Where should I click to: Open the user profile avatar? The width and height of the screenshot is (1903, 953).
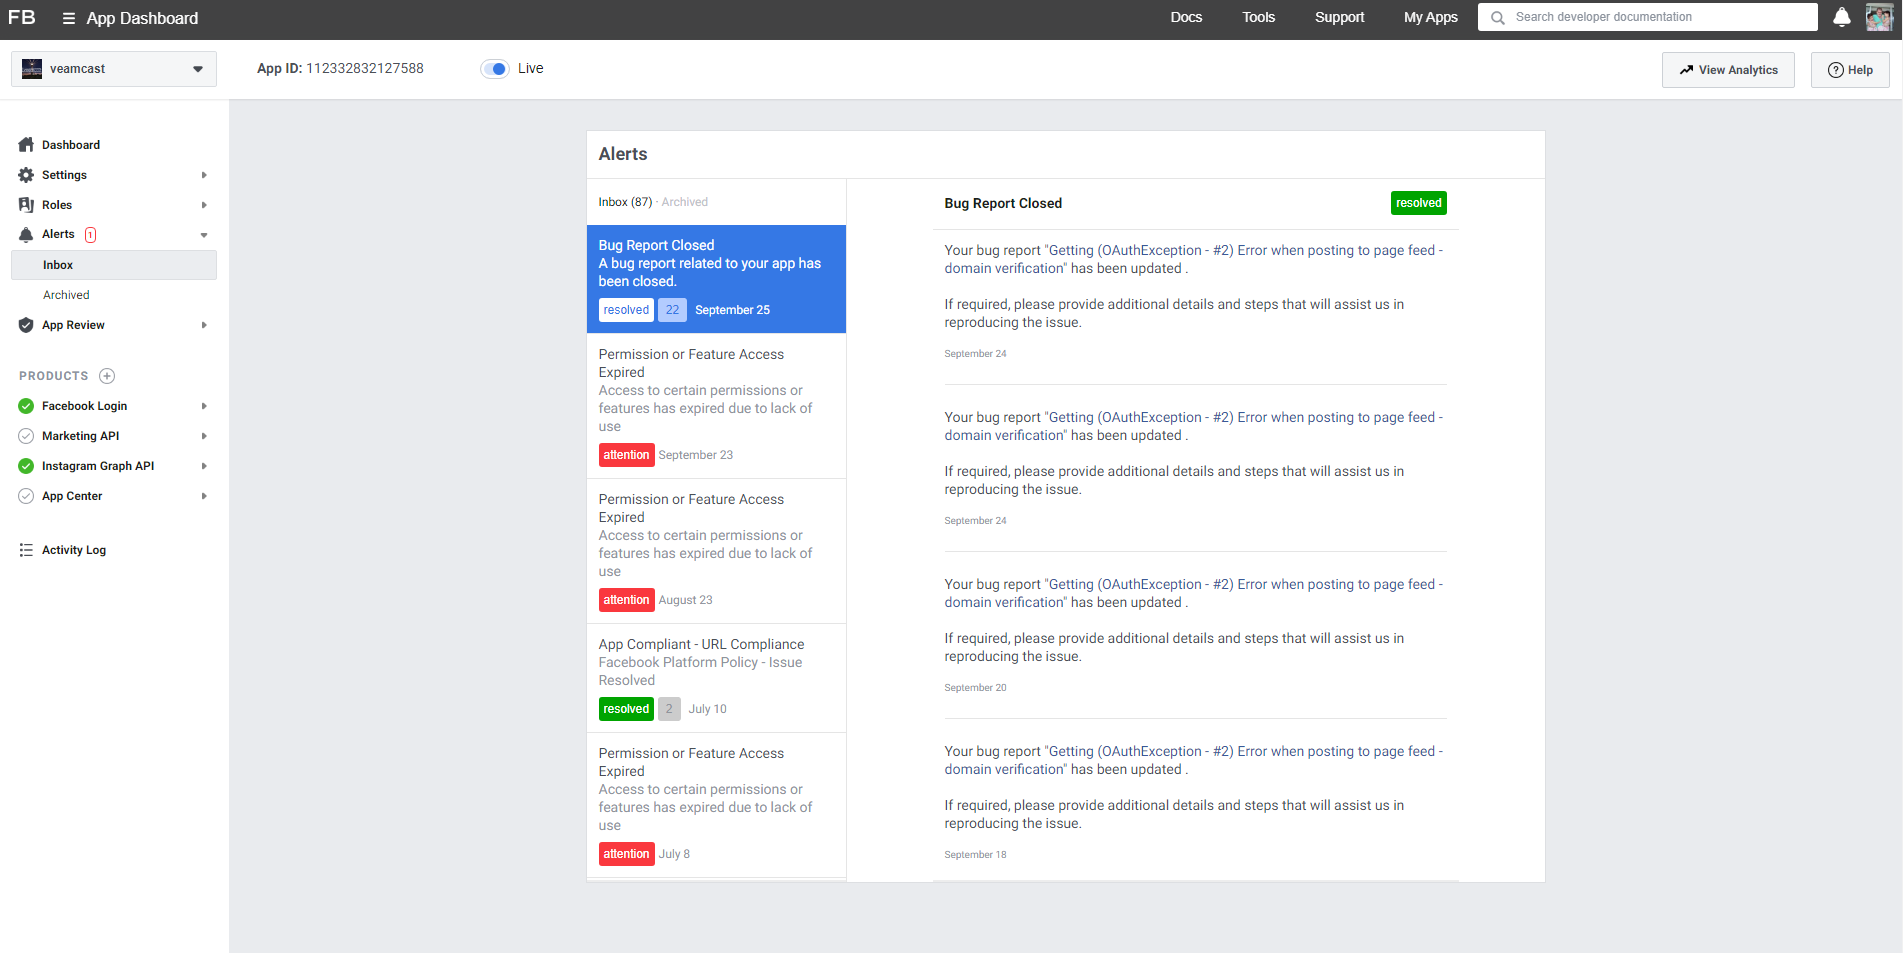click(1878, 17)
